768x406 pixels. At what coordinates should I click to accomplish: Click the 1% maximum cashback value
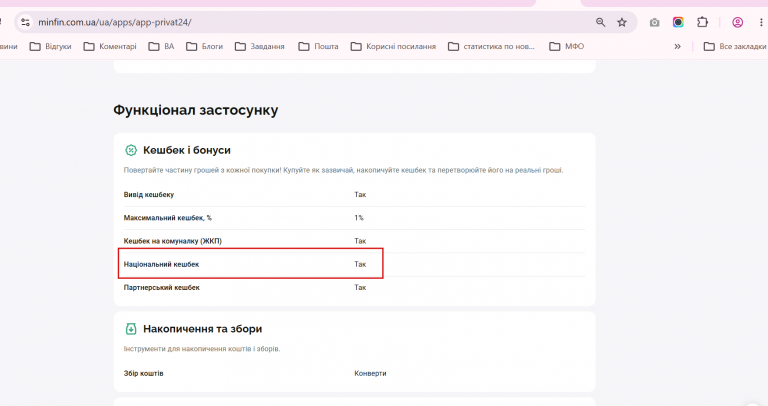point(359,218)
